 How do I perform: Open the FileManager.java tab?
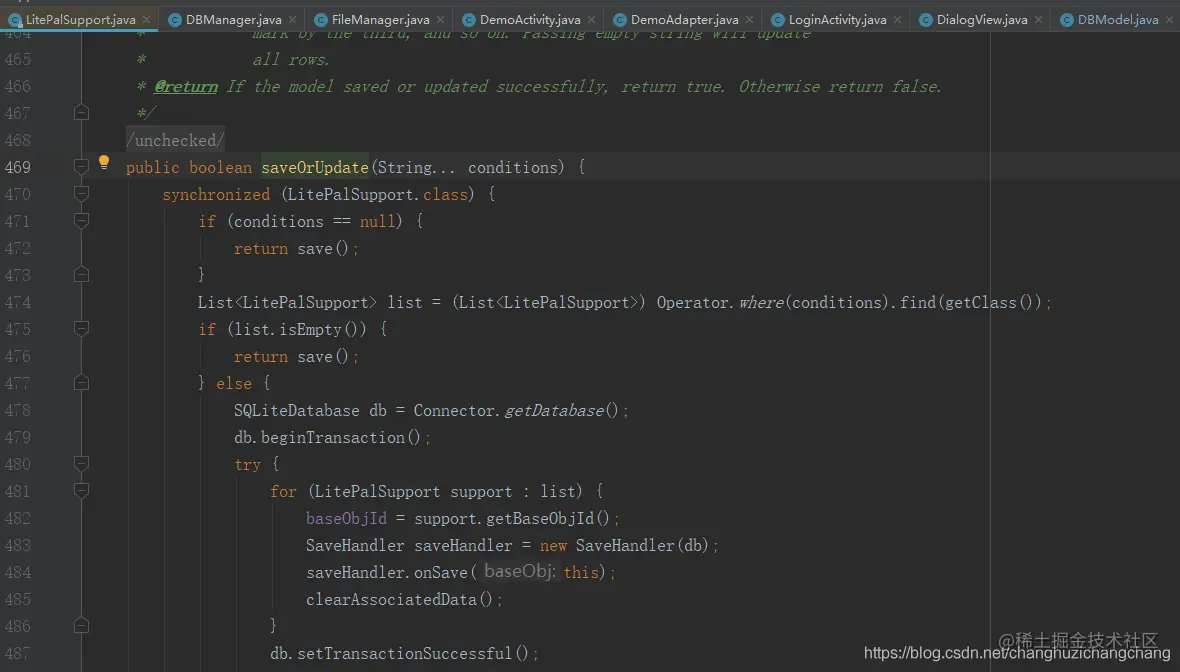pos(381,20)
